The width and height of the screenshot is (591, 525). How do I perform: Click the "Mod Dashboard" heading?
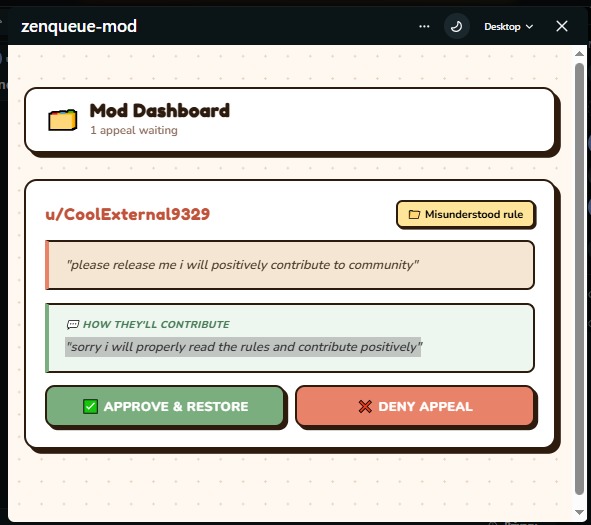(159, 111)
